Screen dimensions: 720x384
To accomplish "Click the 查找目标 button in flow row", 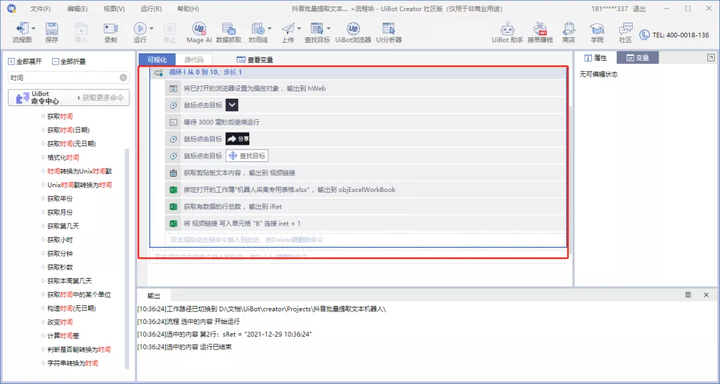I will [247, 156].
